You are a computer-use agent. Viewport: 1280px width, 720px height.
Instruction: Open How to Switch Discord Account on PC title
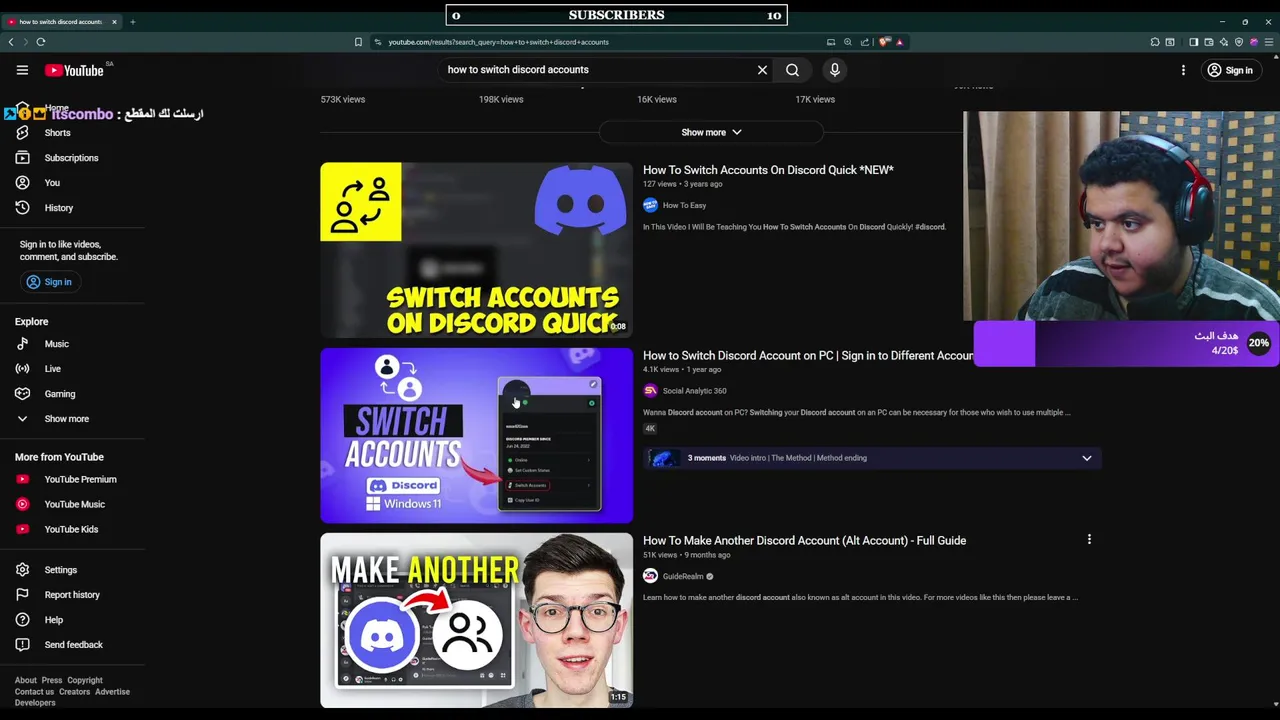[x=808, y=356]
